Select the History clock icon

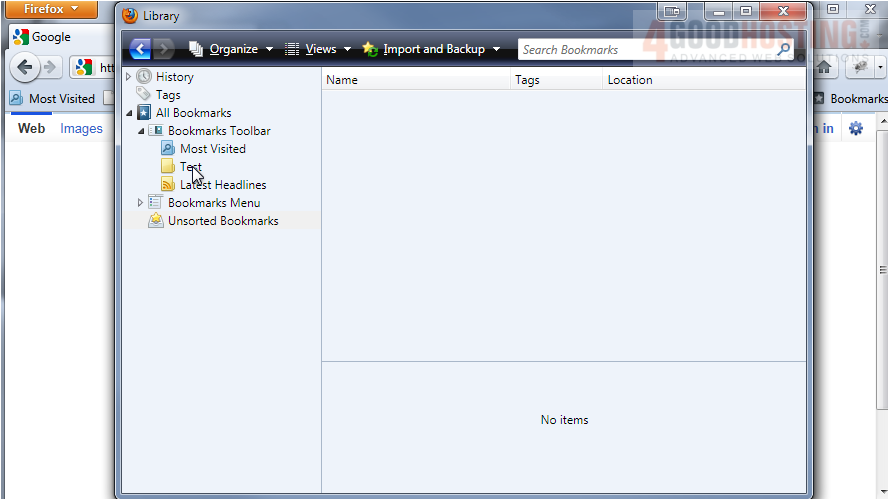(145, 77)
